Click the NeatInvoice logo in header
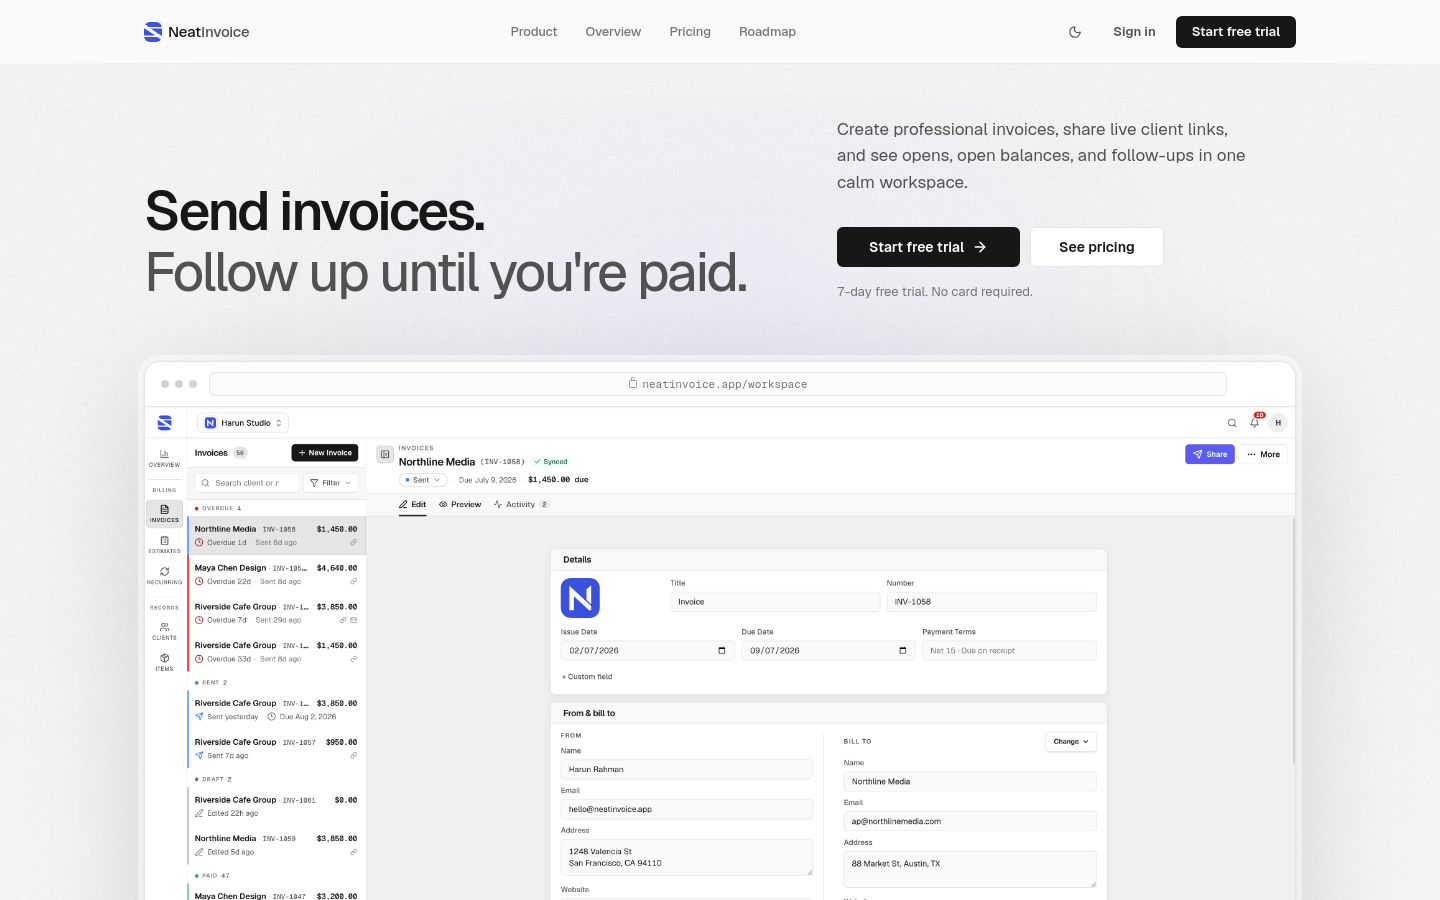Screen dimensions: 1440x900 pos(197,32)
